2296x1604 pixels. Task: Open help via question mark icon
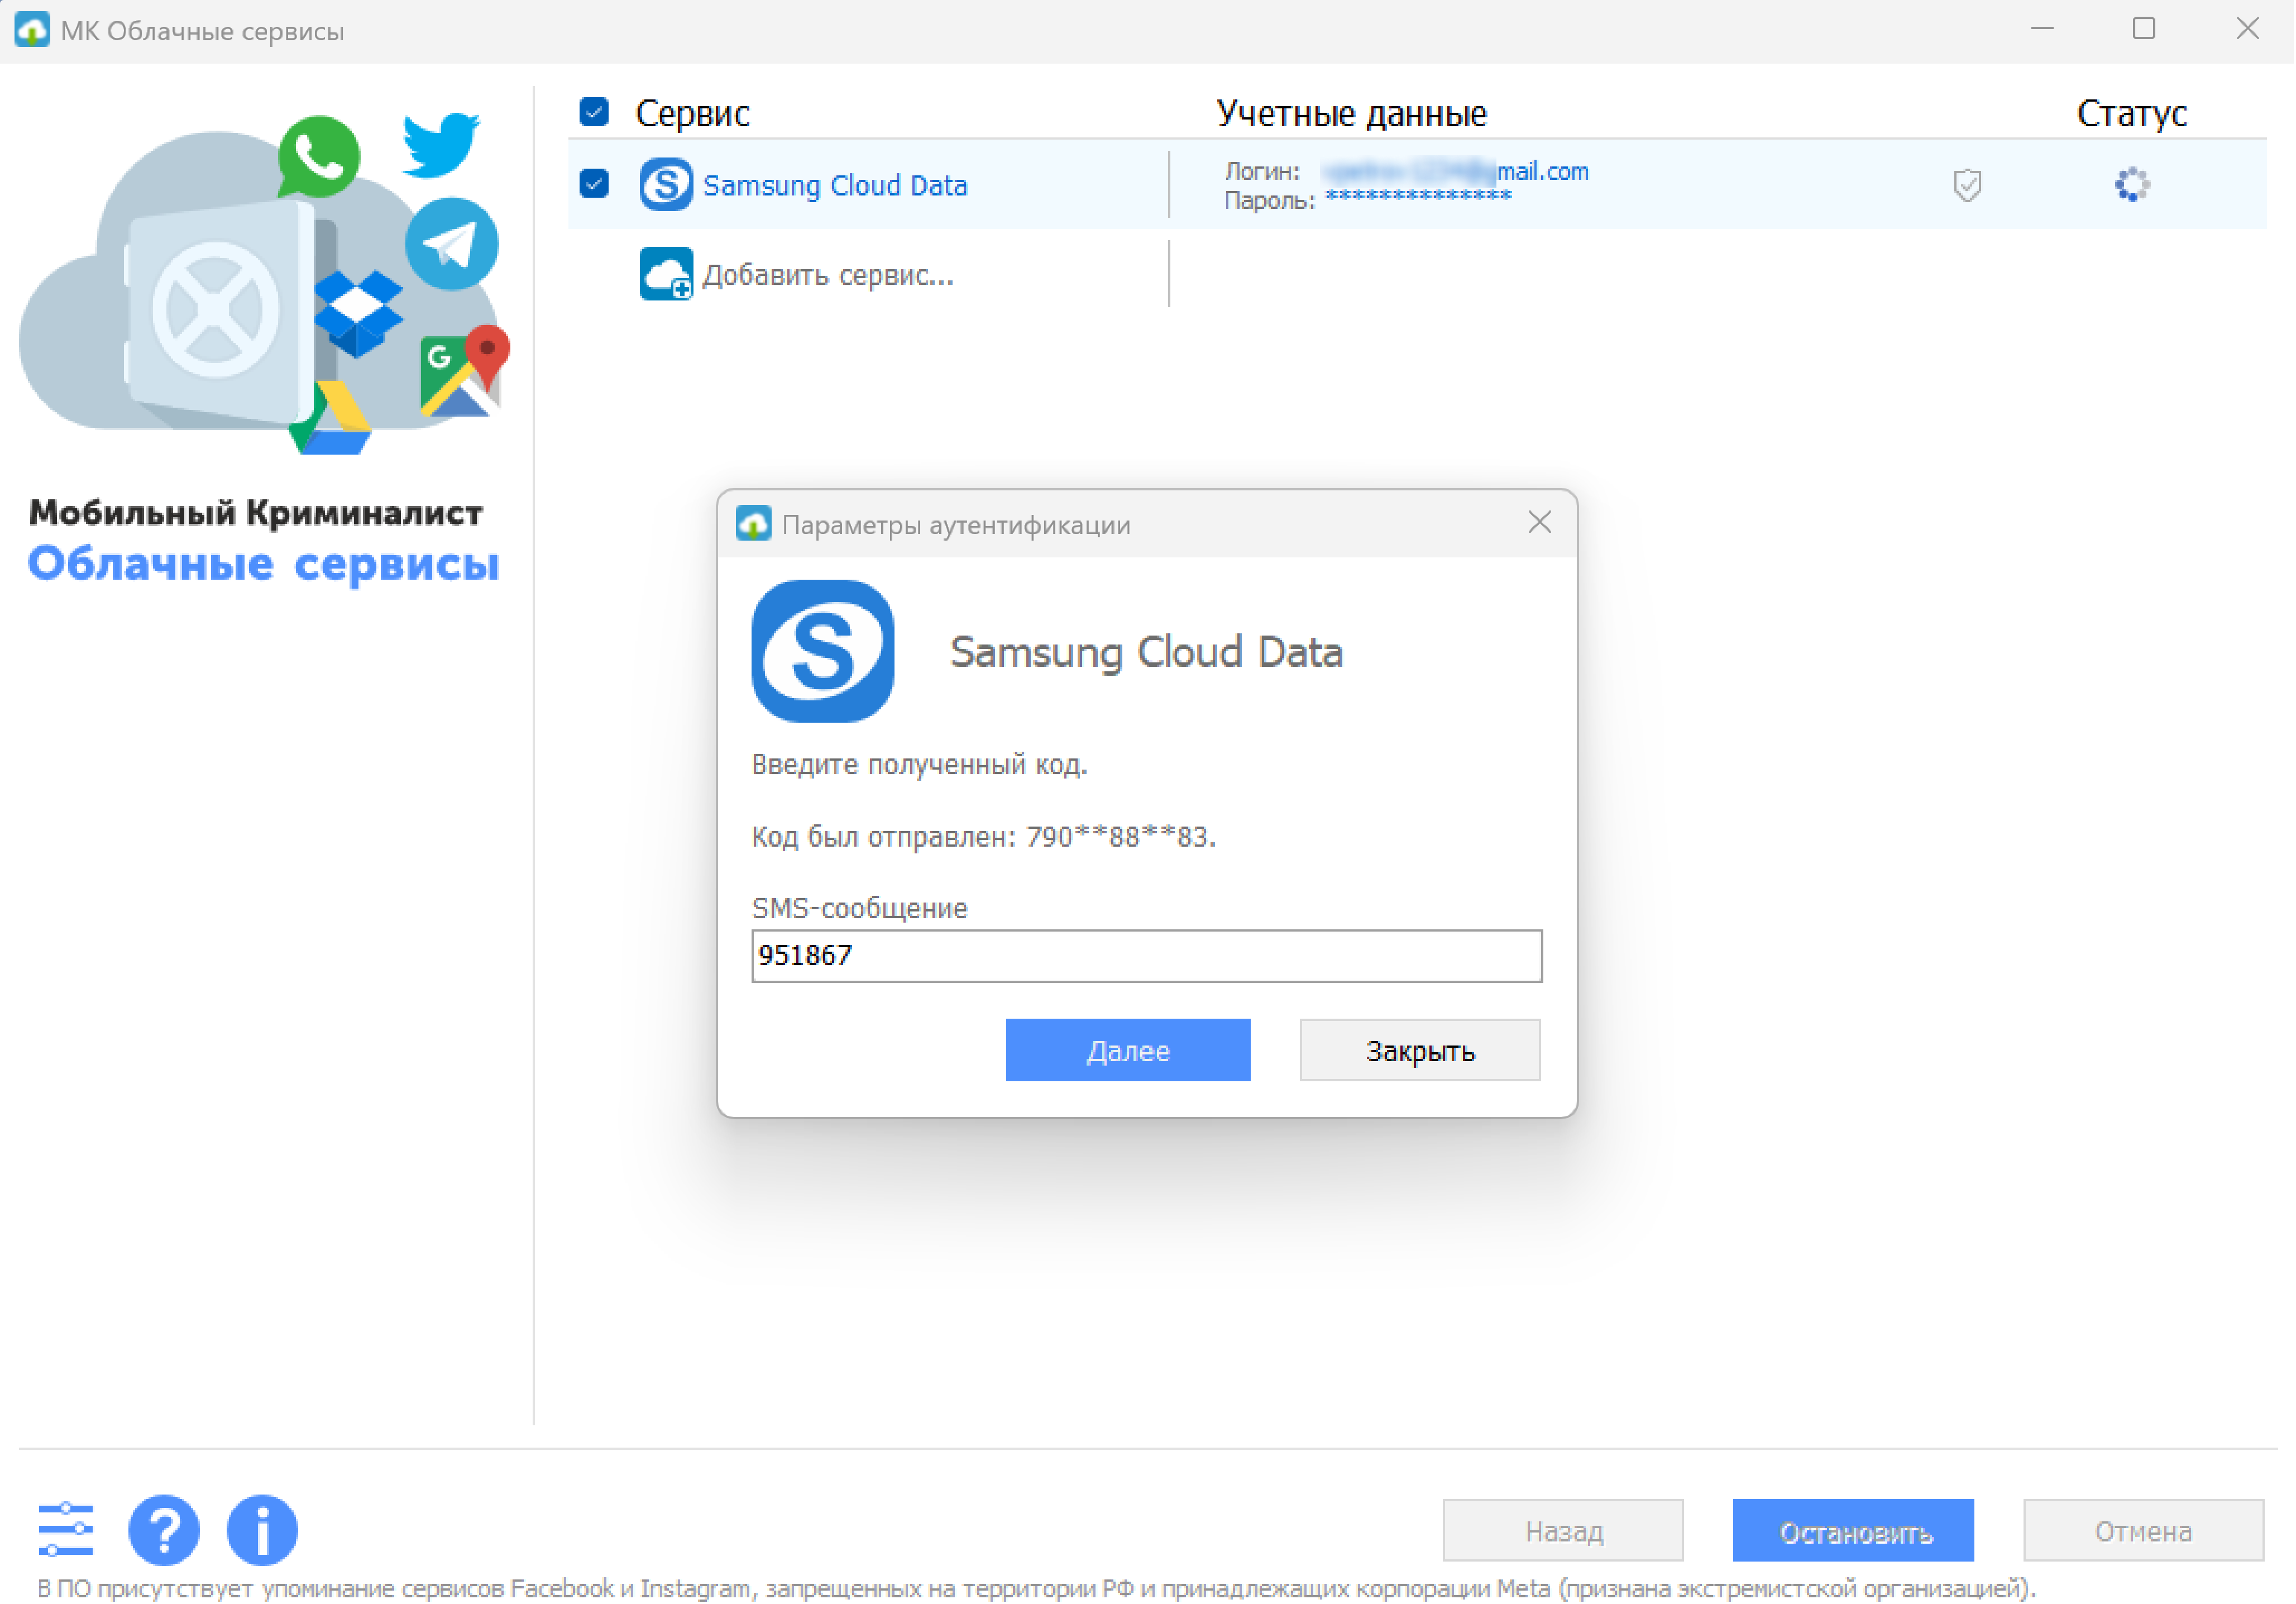pos(164,1529)
